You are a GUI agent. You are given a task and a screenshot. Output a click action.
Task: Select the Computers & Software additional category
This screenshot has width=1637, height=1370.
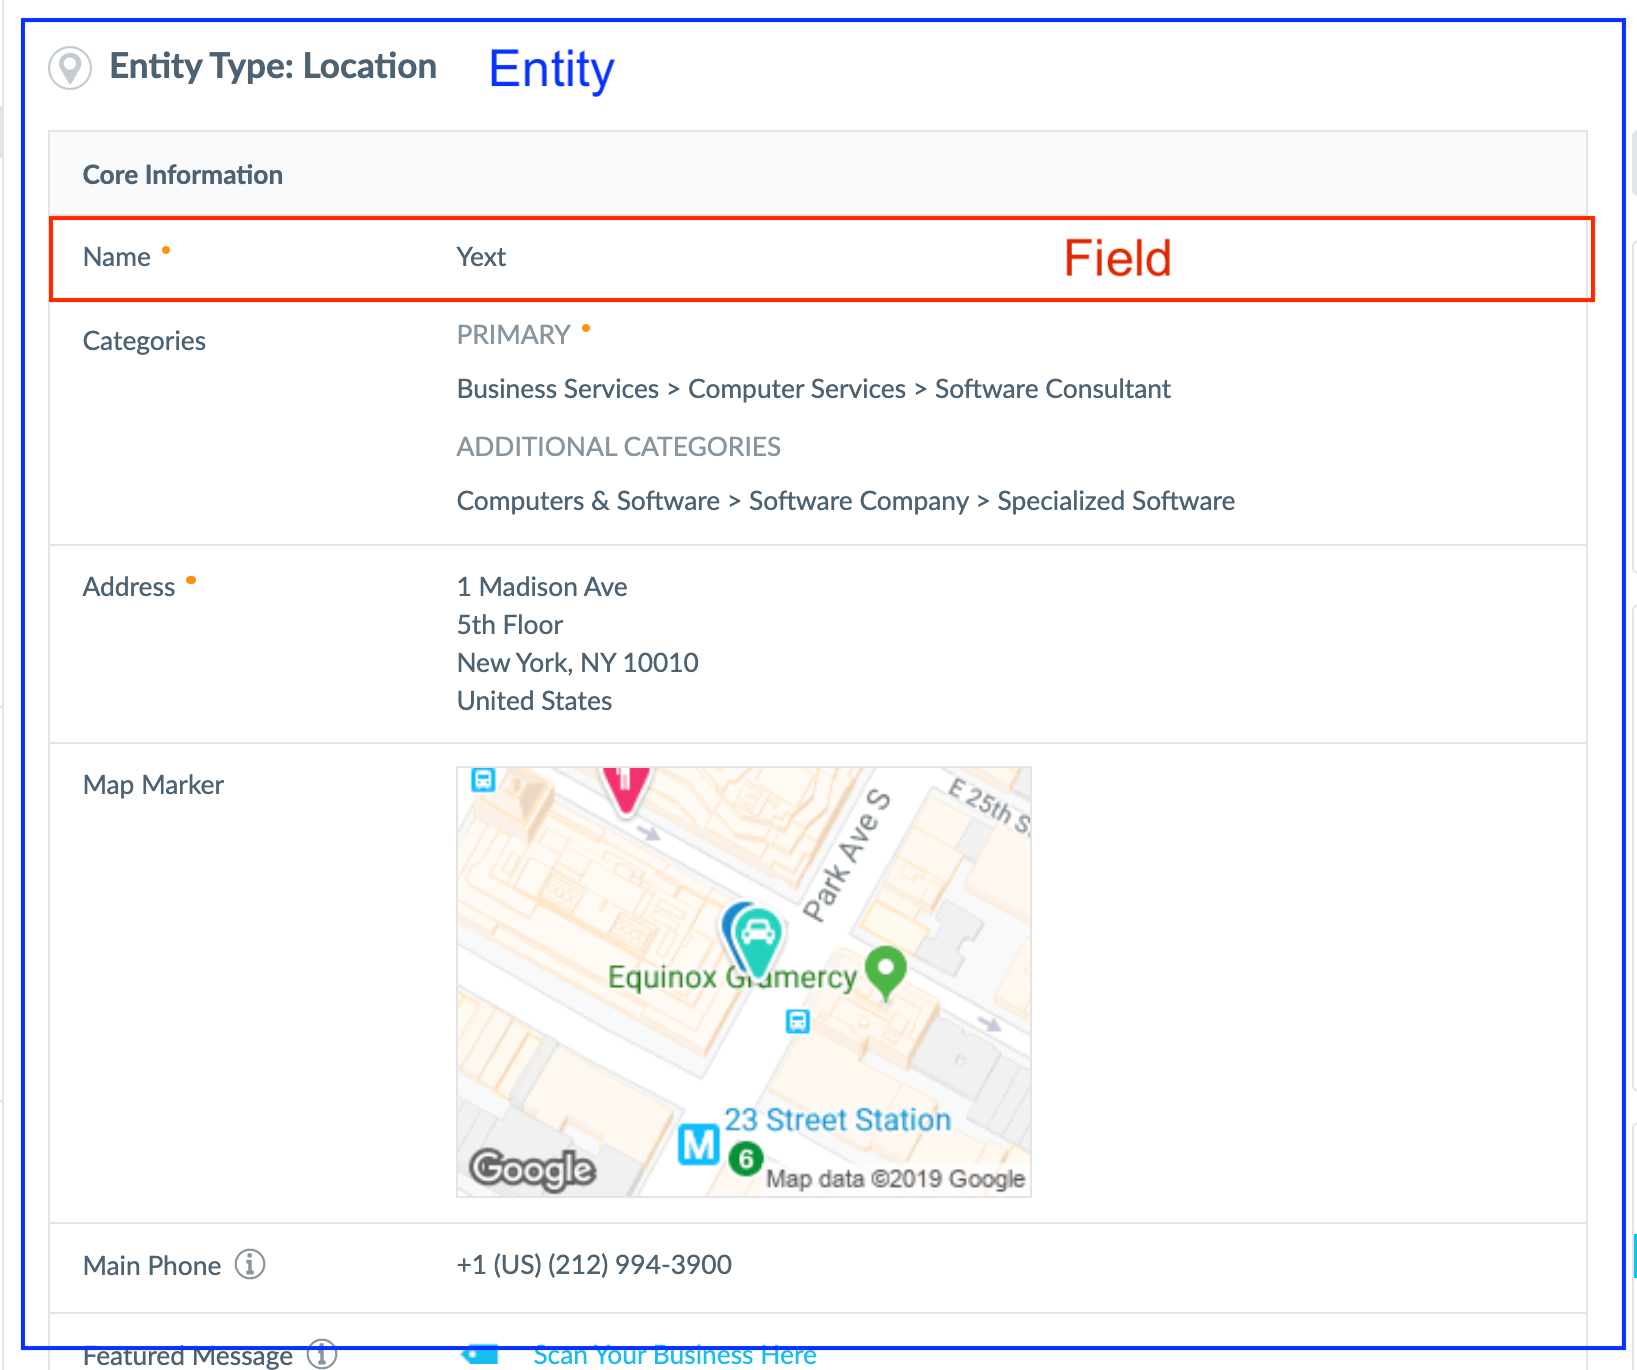pos(845,501)
